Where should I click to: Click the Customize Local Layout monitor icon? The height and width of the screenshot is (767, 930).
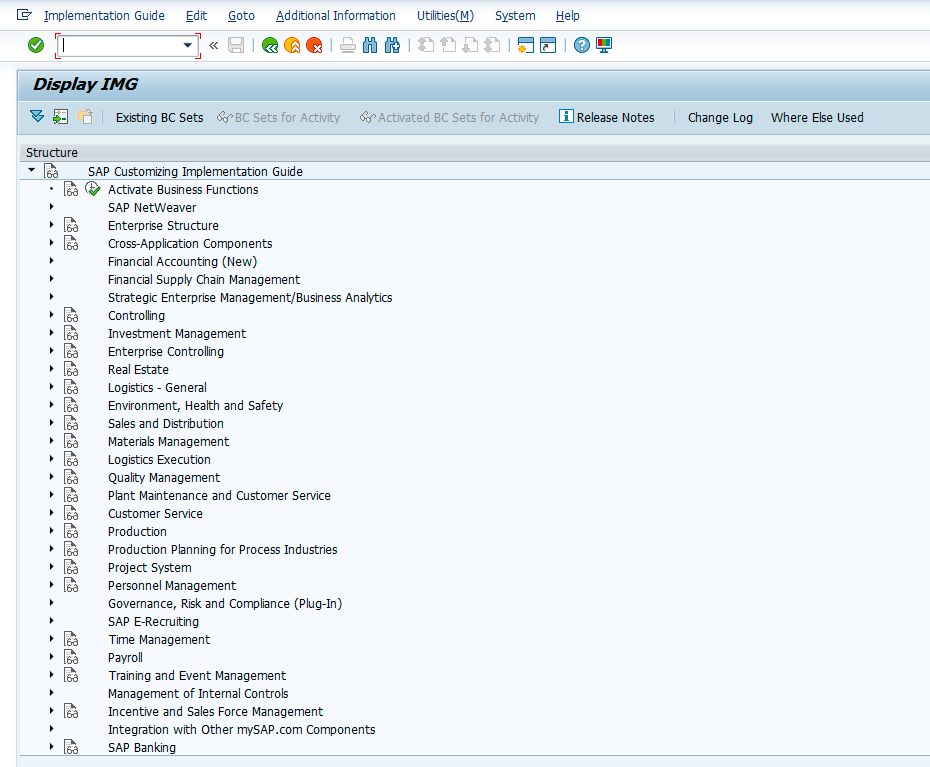[604, 45]
